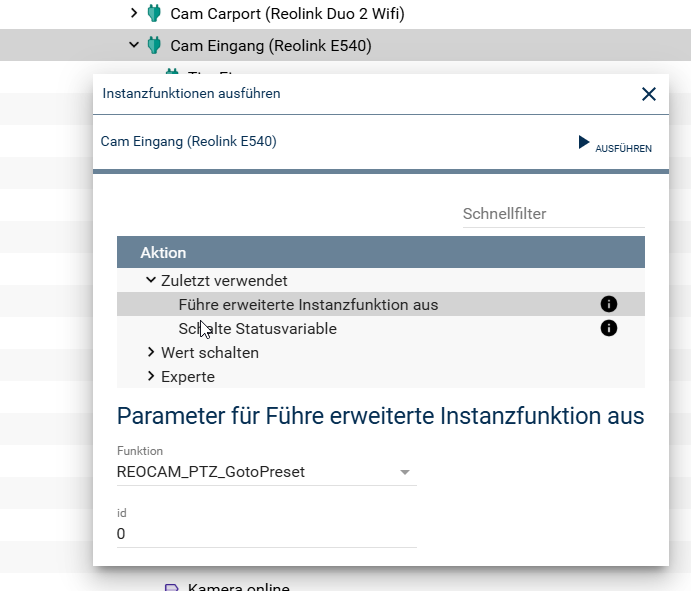
Task: Select Schalte Statusvariable action
Action: pyautogui.click(x=258, y=328)
